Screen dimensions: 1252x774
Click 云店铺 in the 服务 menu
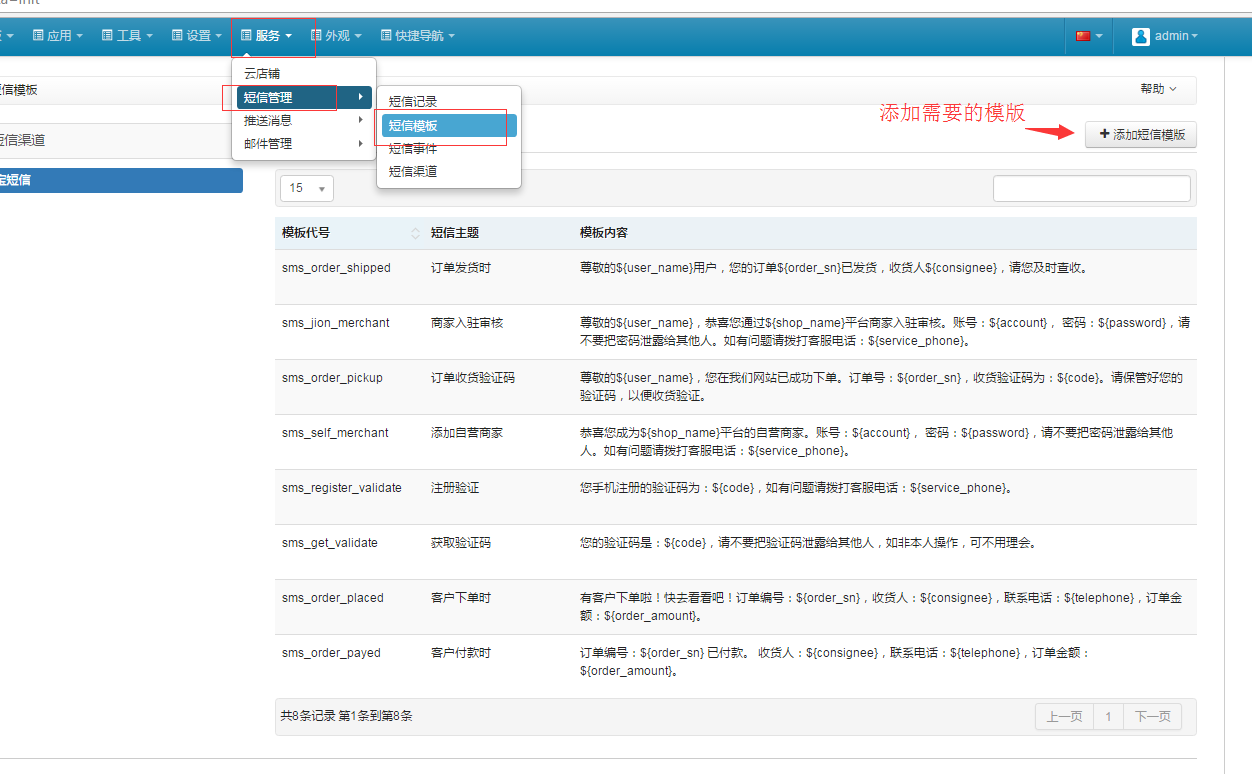tap(262, 74)
